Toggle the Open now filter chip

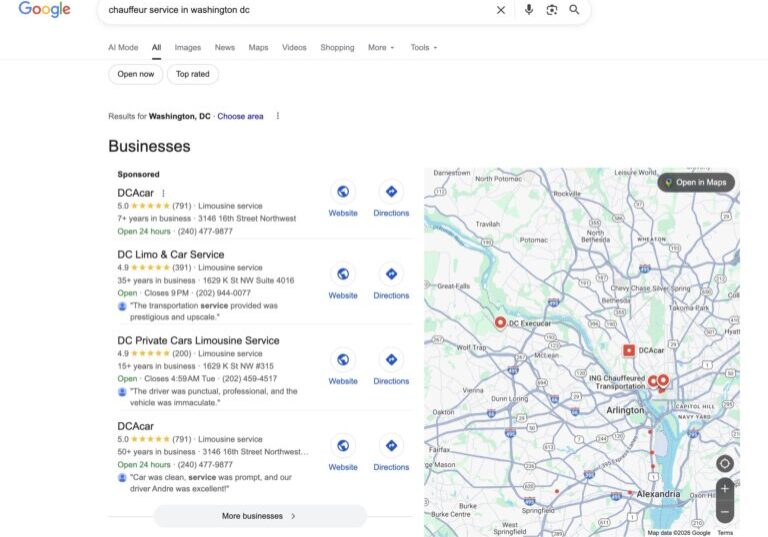click(136, 74)
